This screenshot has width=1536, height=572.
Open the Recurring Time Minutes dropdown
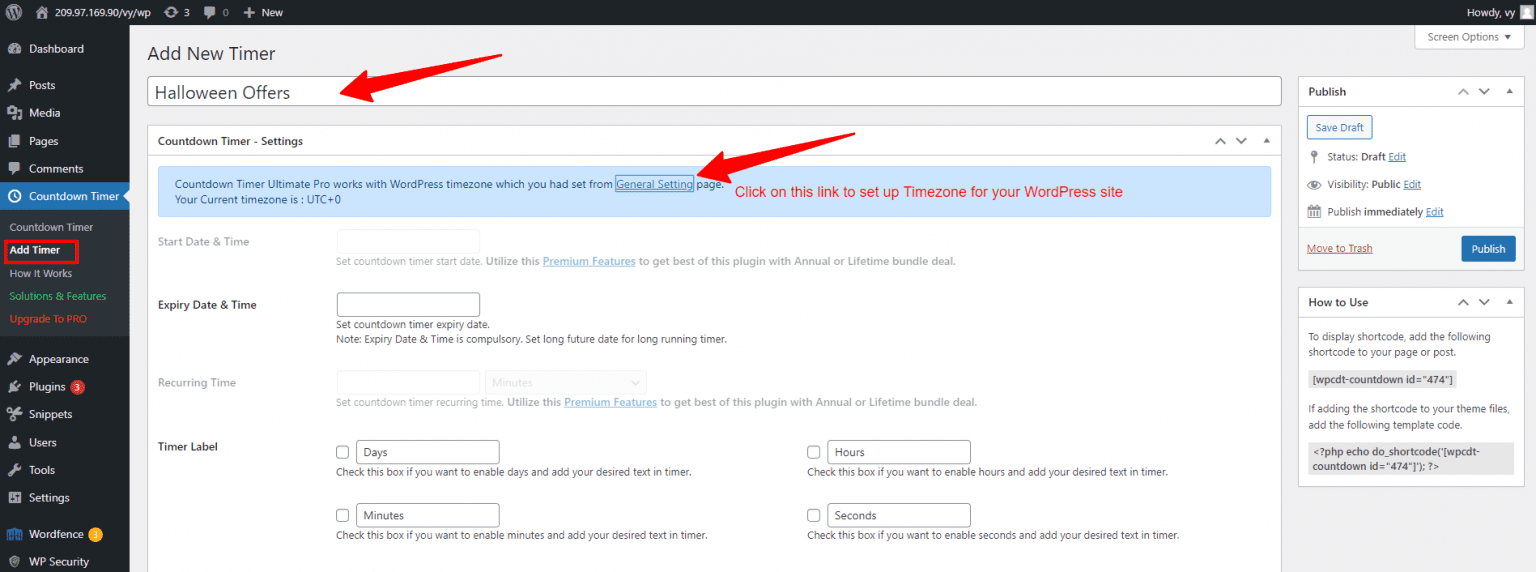tap(565, 382)
